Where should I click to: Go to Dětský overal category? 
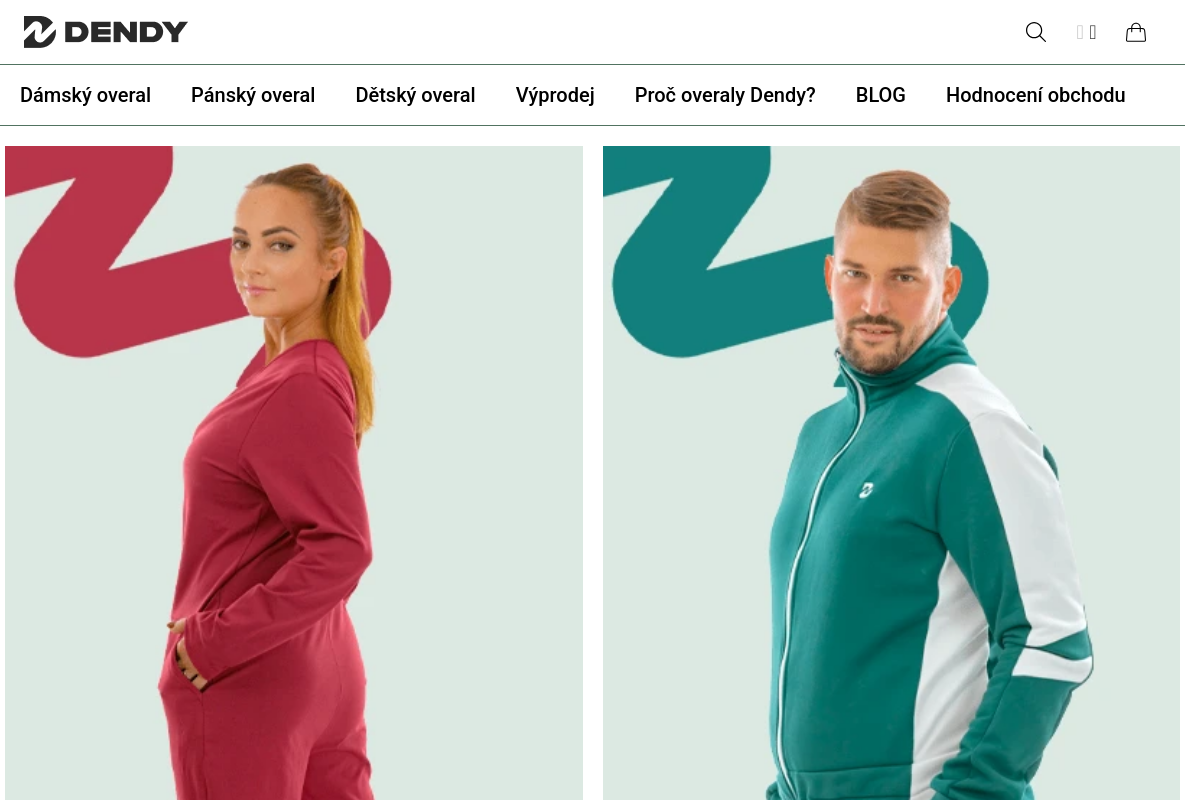click(415, 95)
